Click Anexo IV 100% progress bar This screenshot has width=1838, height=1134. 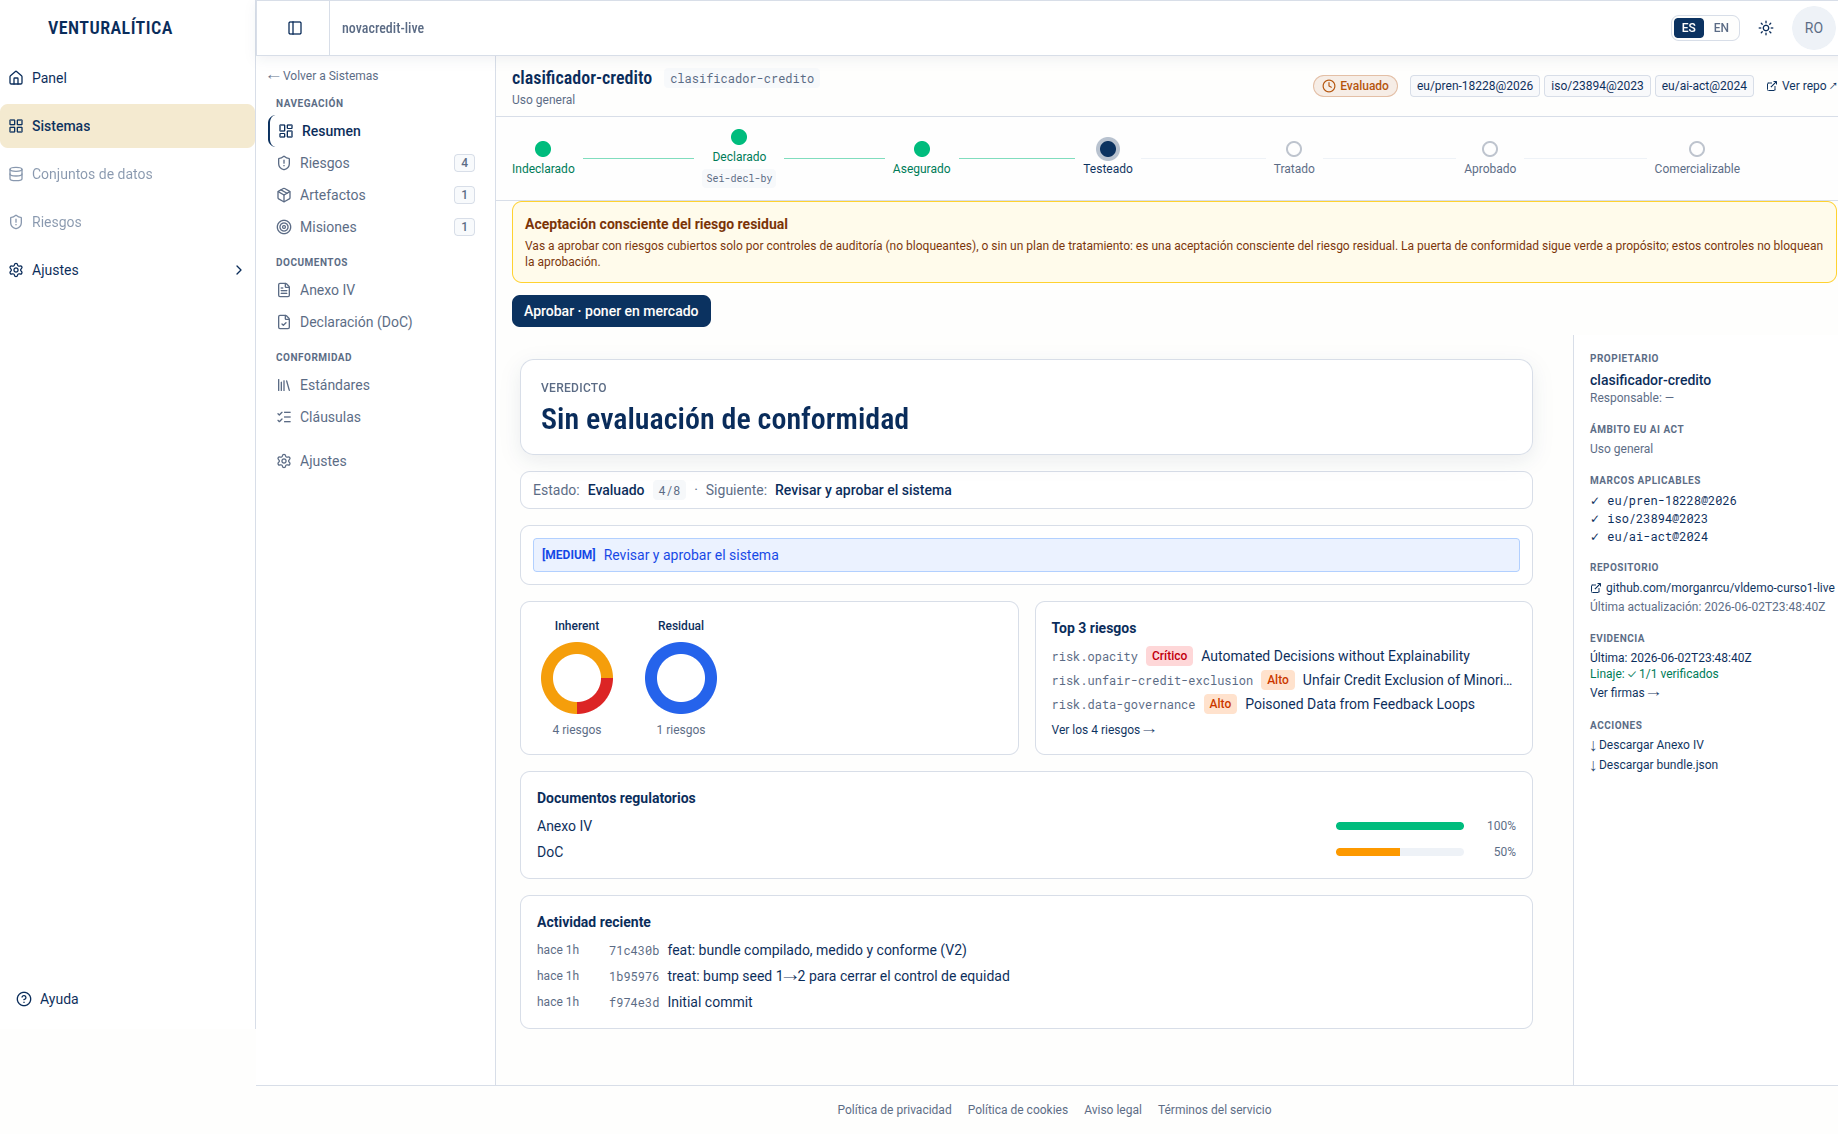[1400, 826]
